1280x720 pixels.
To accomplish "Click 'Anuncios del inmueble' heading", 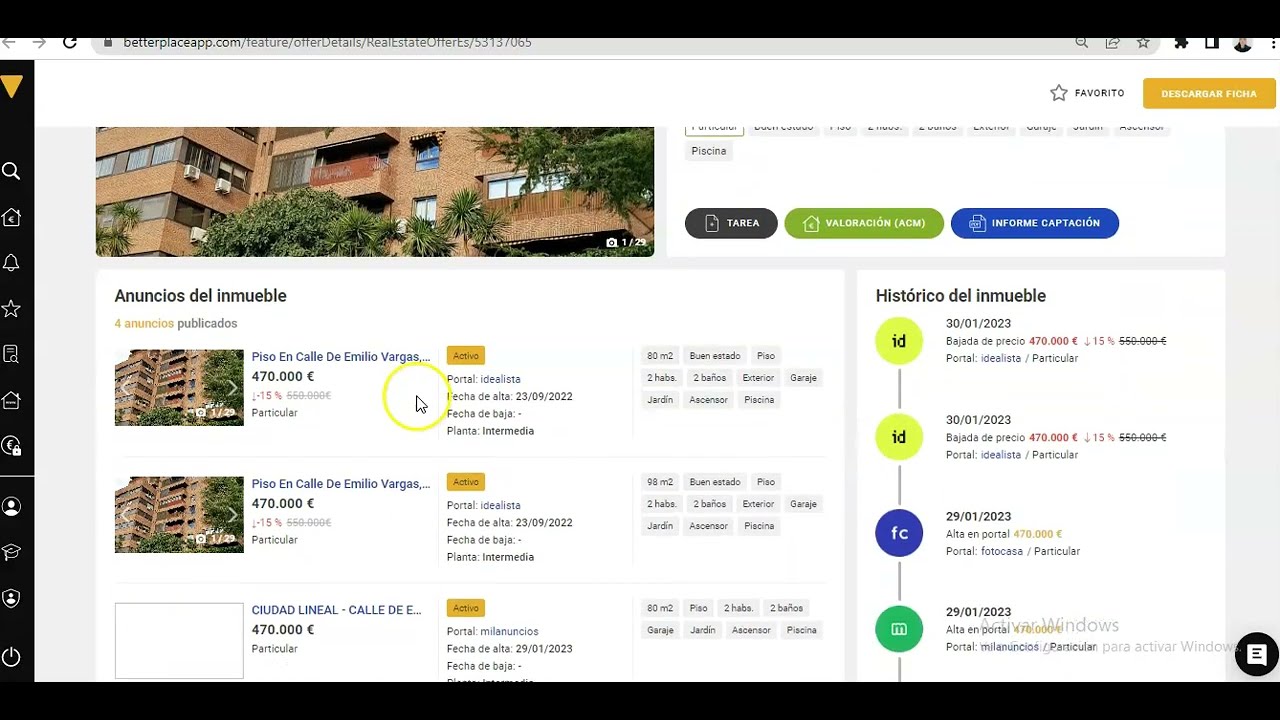I will tap(201, 296).
